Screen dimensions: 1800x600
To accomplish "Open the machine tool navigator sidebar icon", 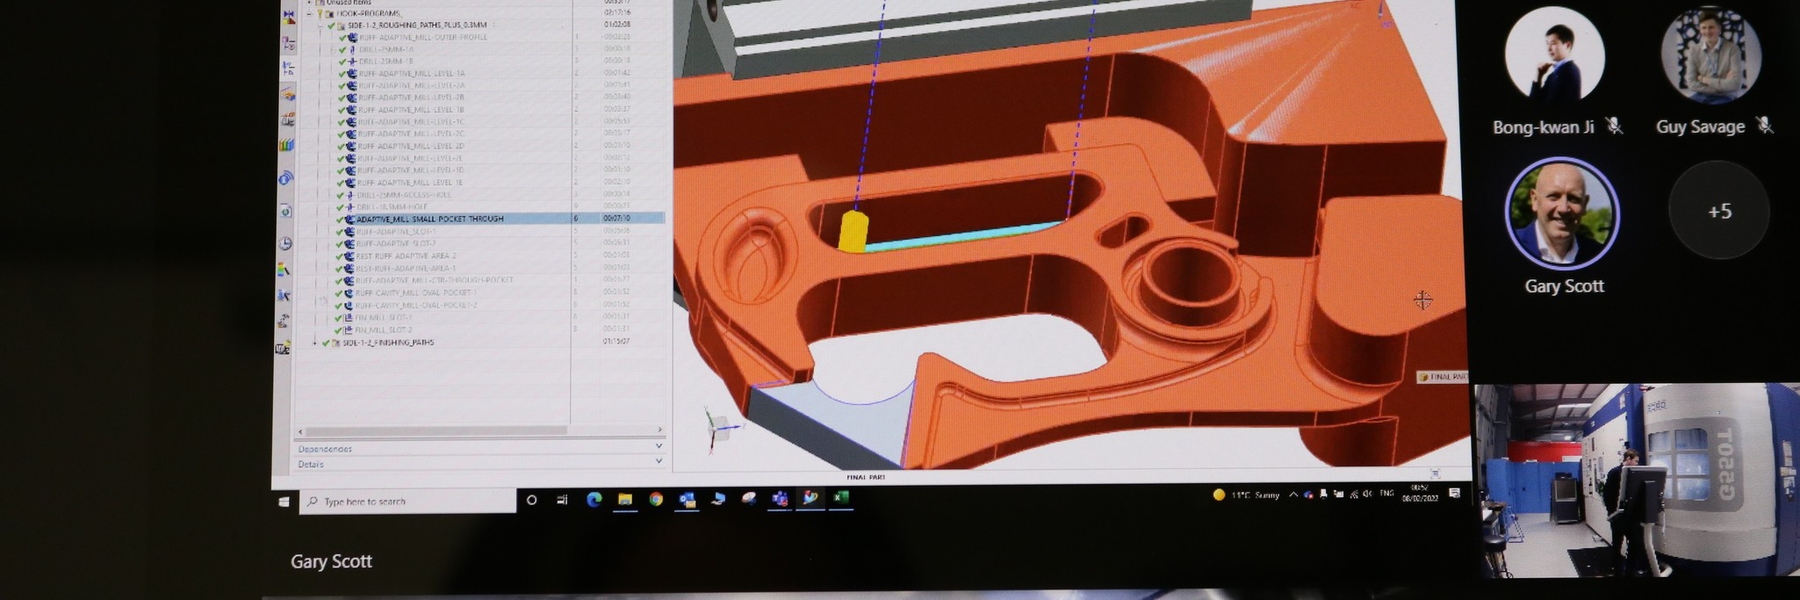I will coord(288,119).
